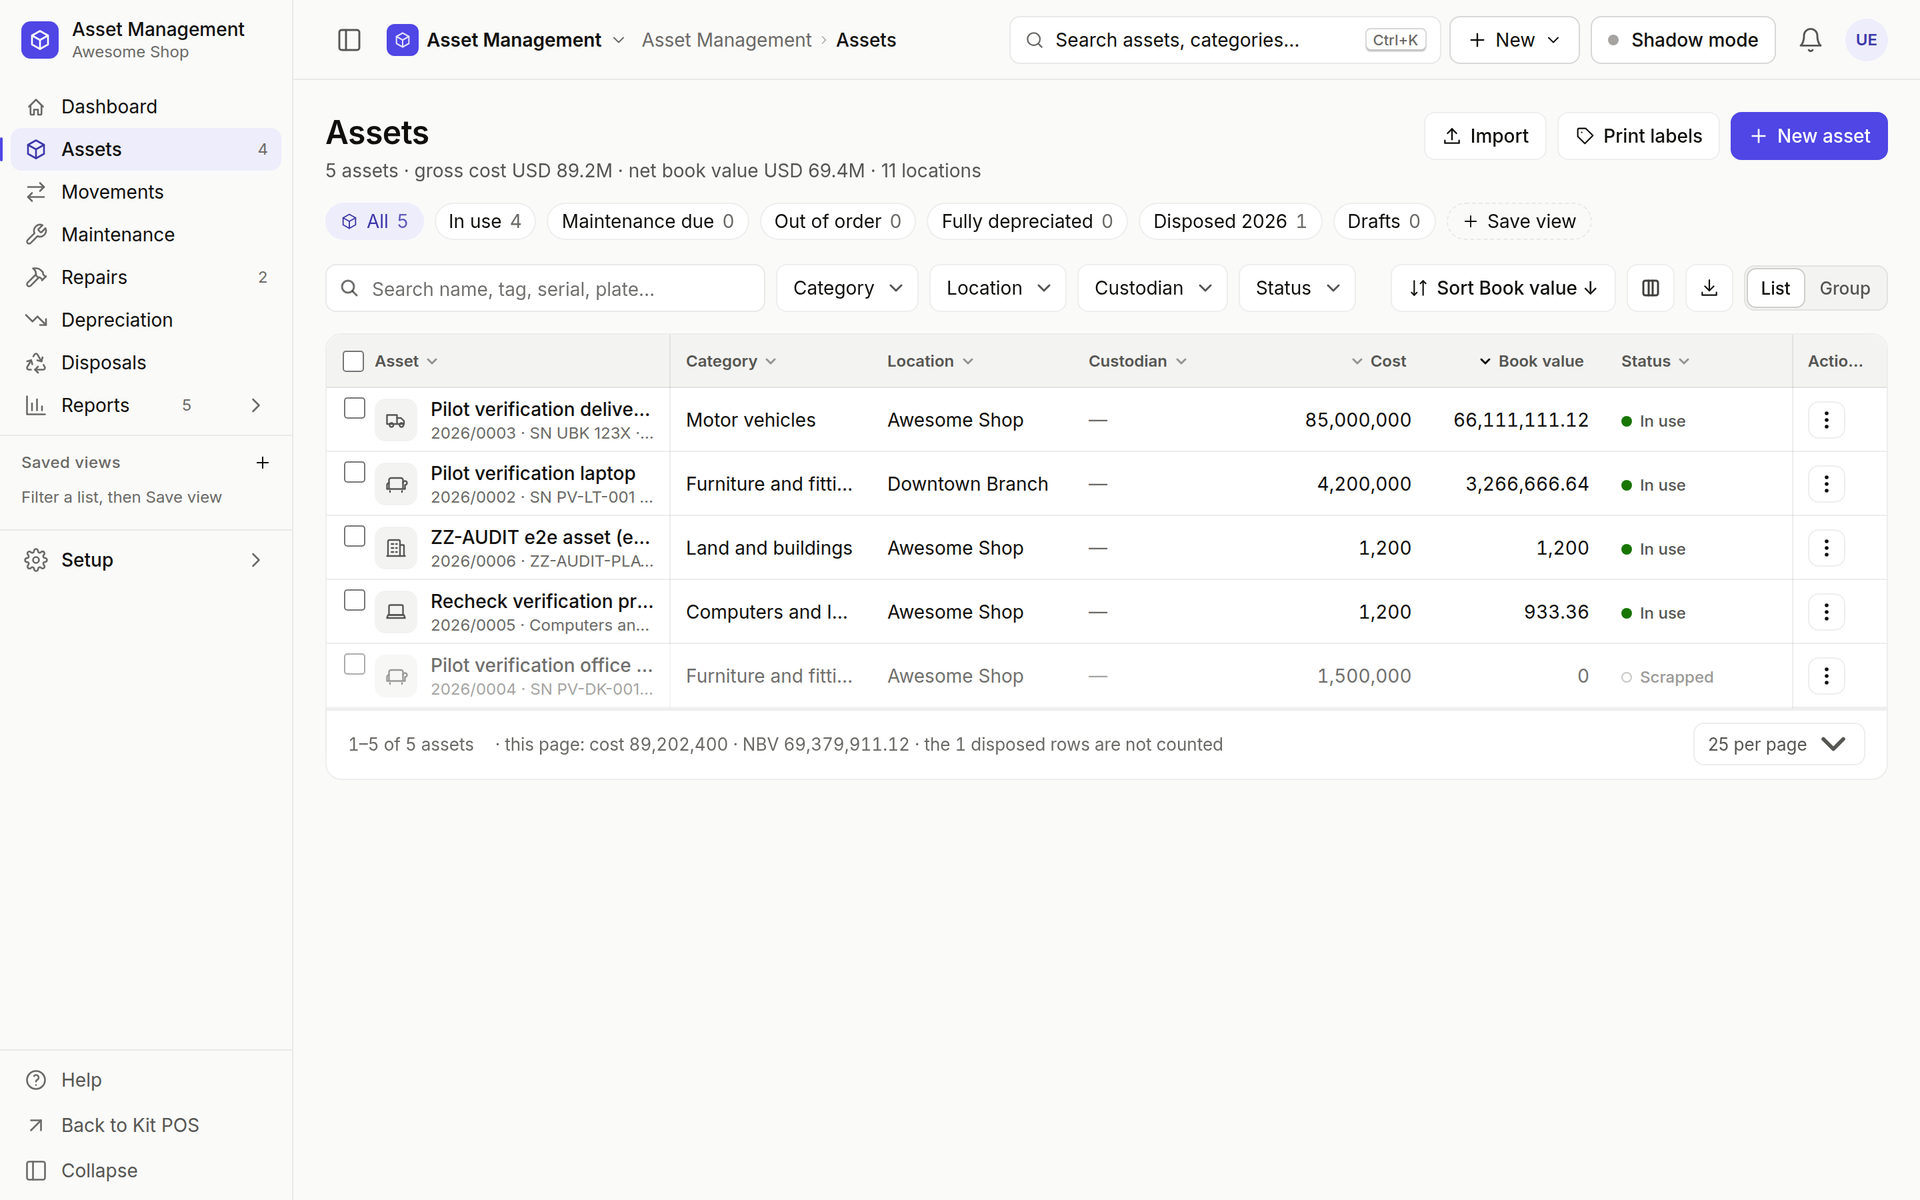The image size is (1920, 1200).
Task: Open row actions for Pilot verification laptop
Action: tap(1826, 484)
